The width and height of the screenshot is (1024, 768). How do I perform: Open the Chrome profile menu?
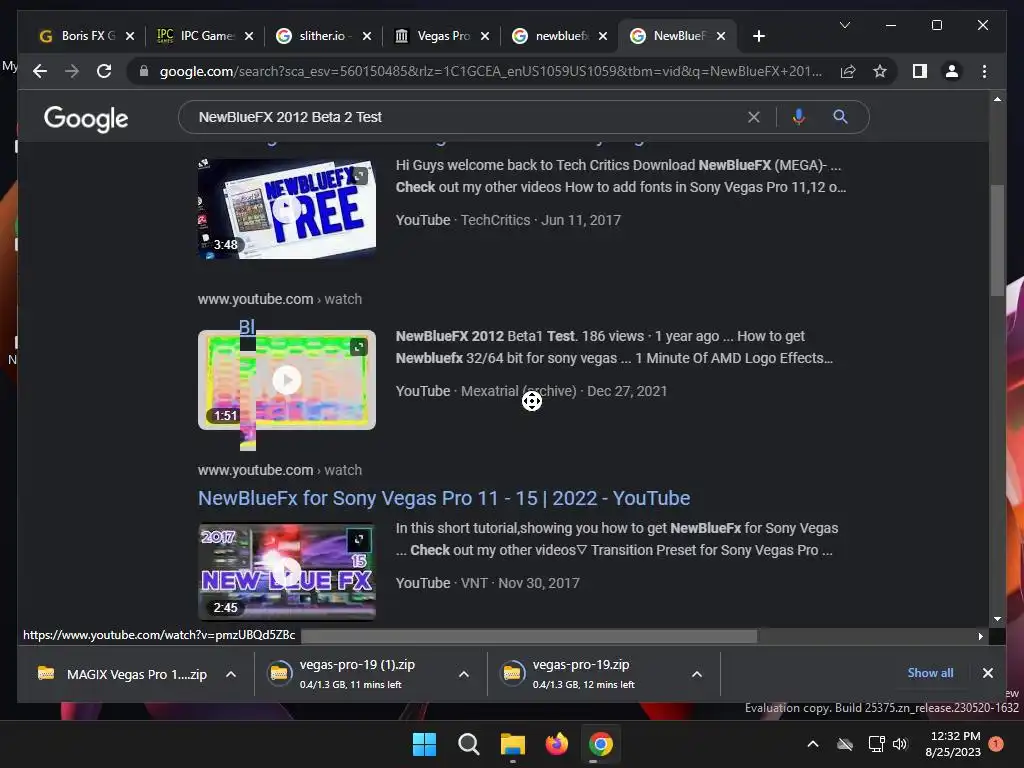click(952, 71)
